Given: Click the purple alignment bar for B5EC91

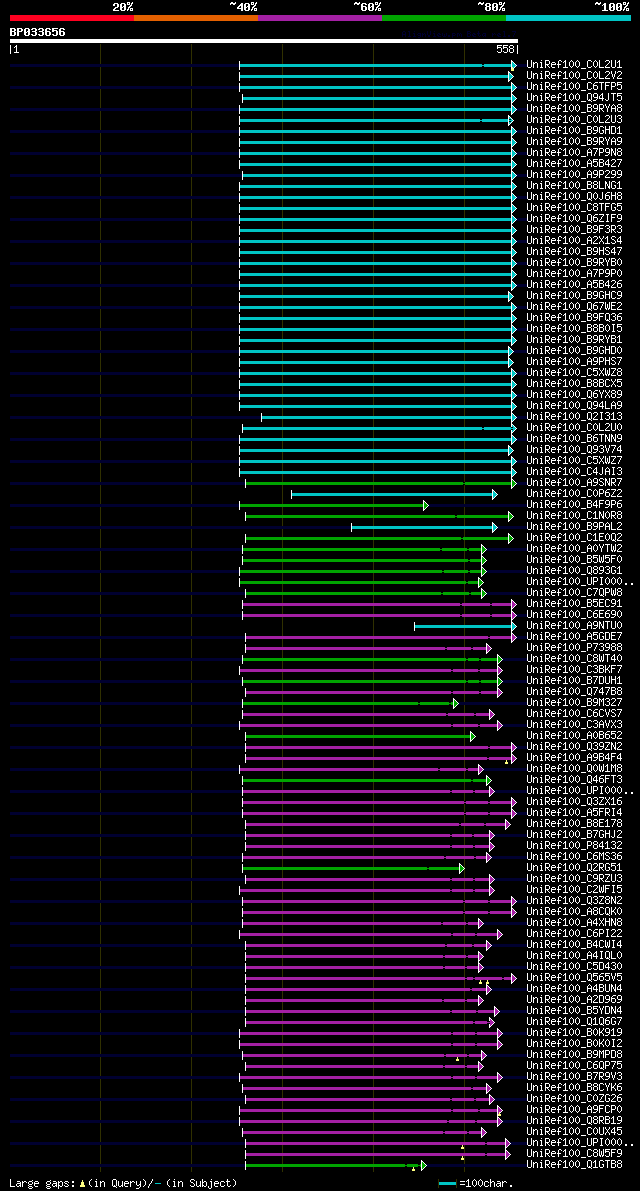Looking at the screenshot, I should click(x=379, y=605).
